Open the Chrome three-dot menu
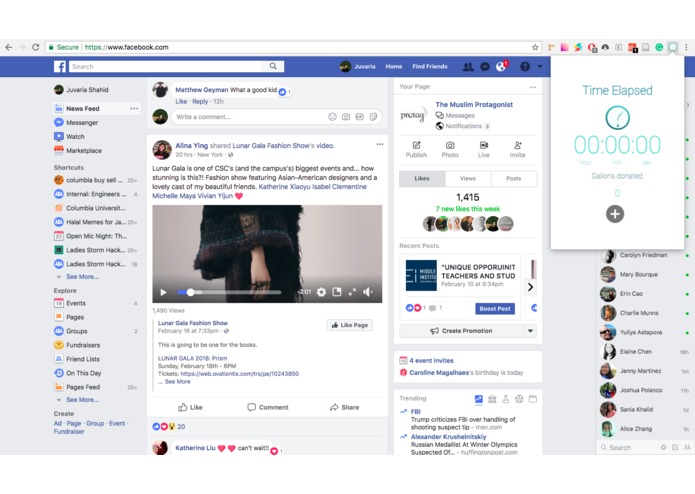This screenshot has width=695, height=494. click(686, 47)
